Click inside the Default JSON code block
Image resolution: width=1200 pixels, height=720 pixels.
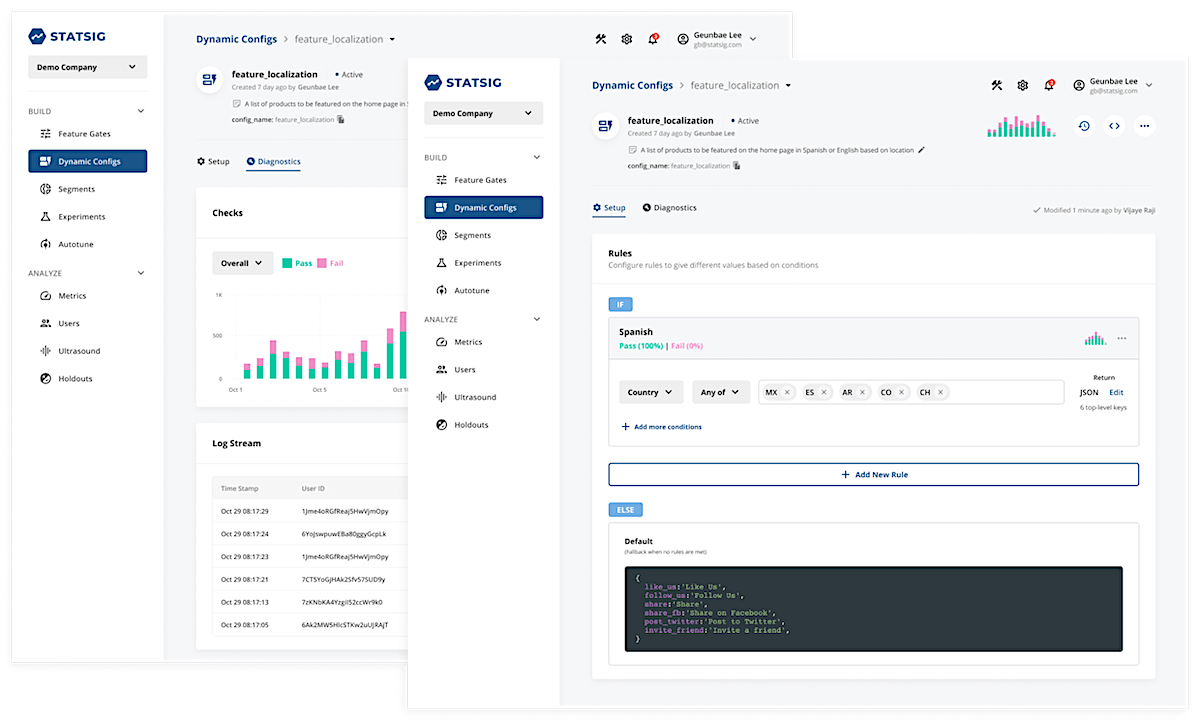pyautogui.click(x=873, y=609)
